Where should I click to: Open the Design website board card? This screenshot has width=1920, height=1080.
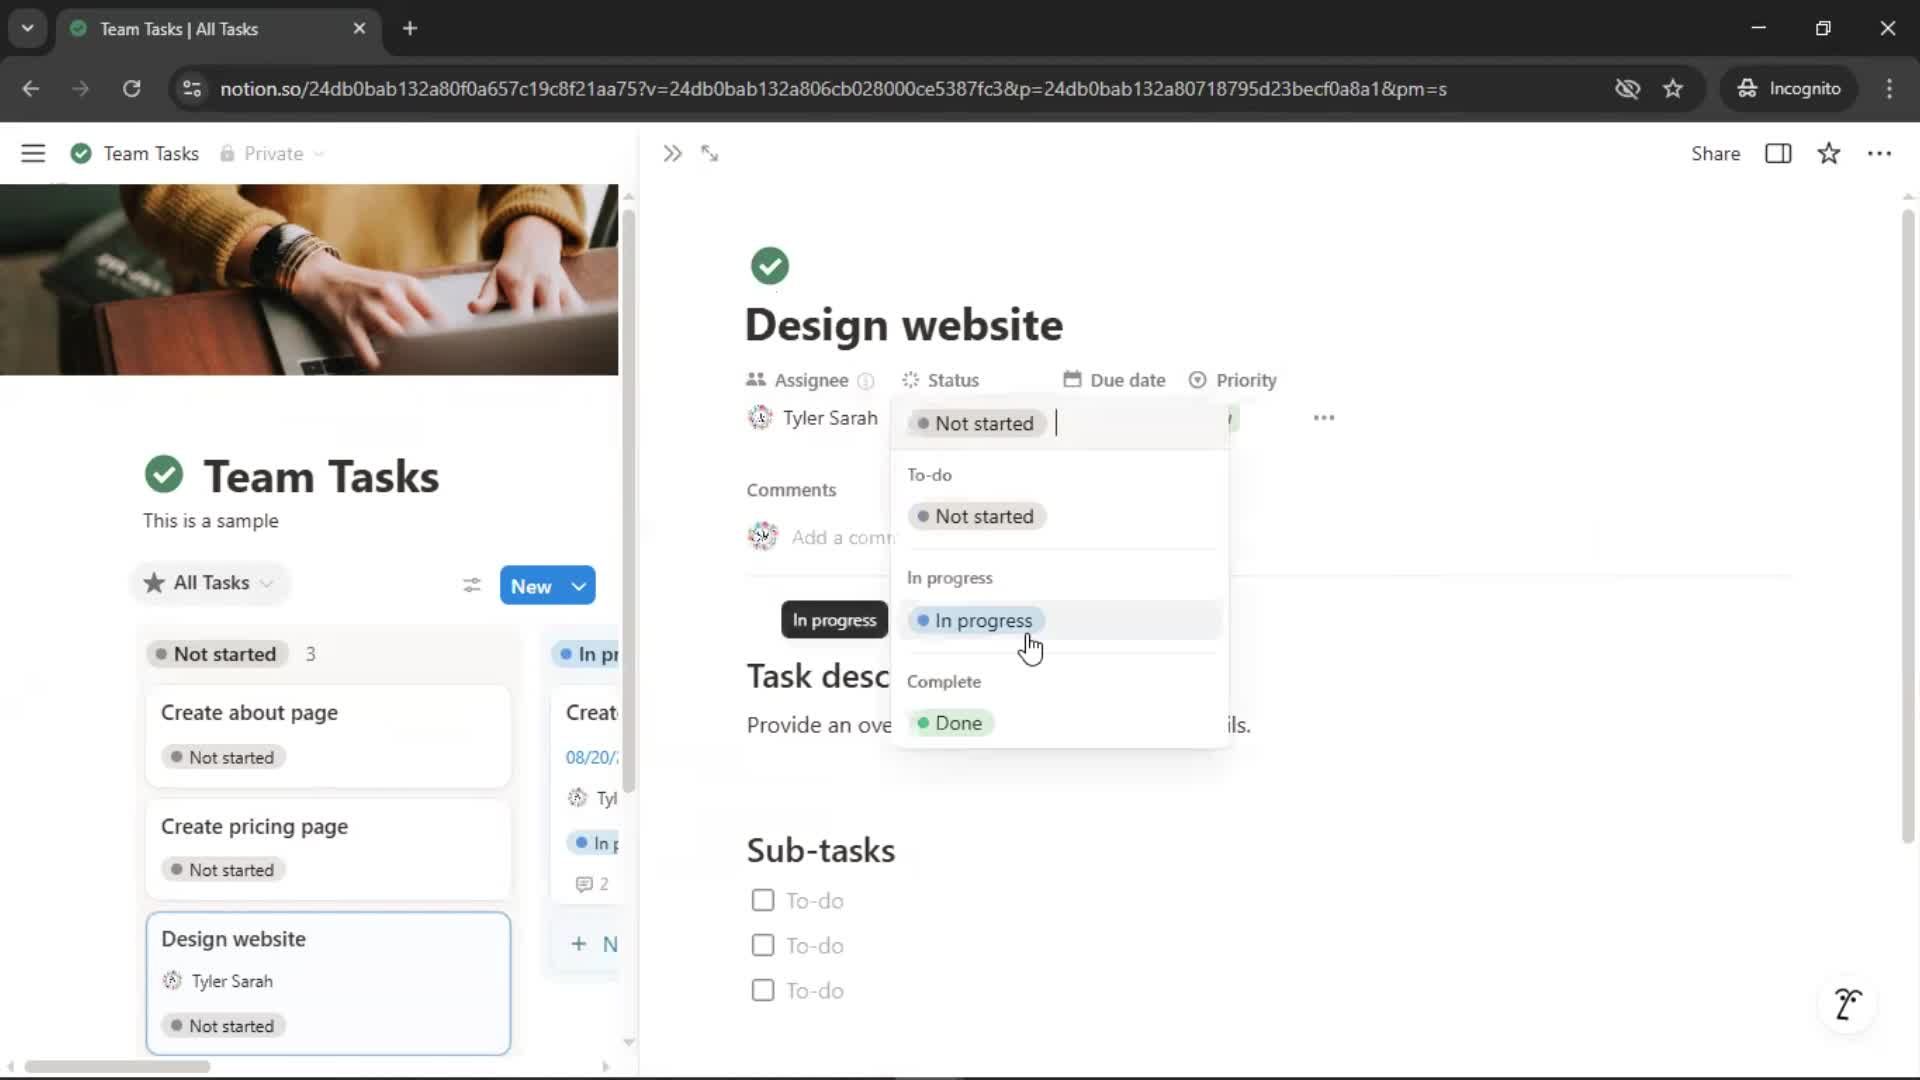pyautogui.click(x=328, y=983)
